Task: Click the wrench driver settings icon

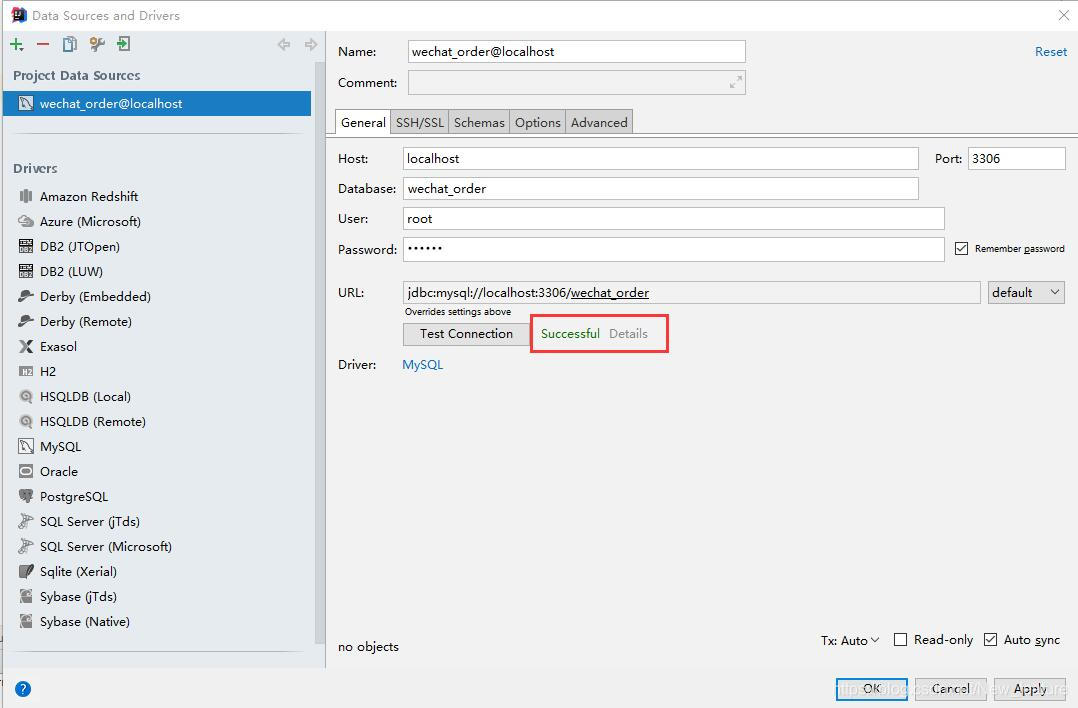Action: point(96,44)
